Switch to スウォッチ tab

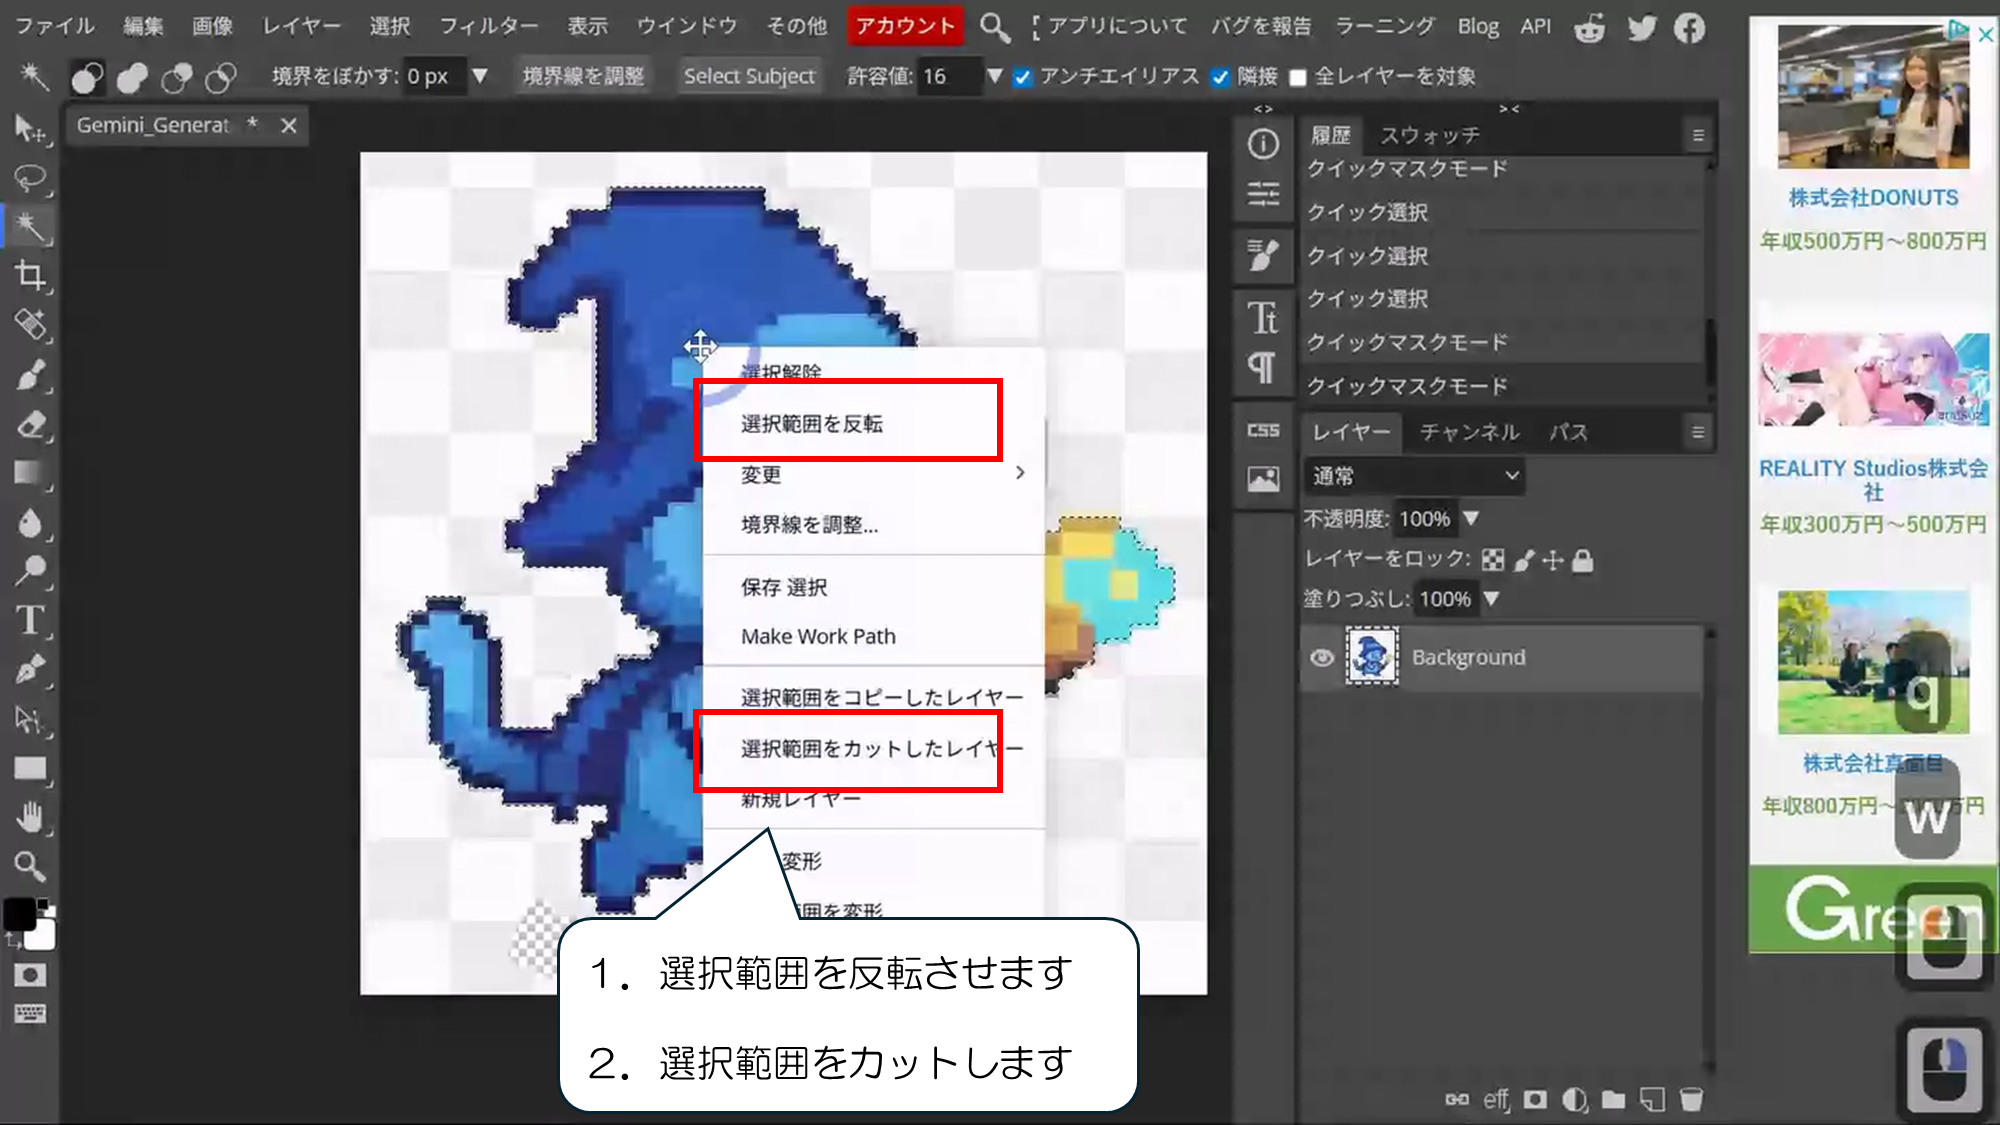[x=1430, y=135]
